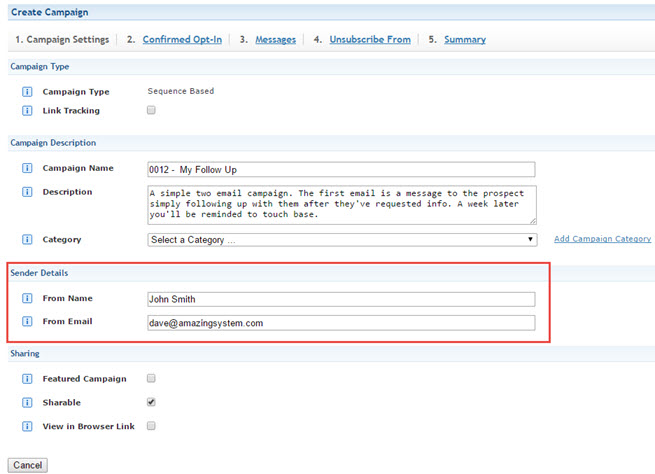Click into the From Email field

(x=340, y=323)
